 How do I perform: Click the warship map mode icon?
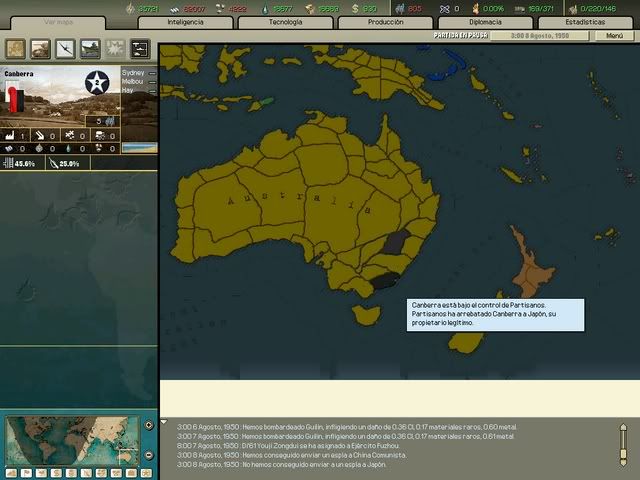(x=90, y=49)
